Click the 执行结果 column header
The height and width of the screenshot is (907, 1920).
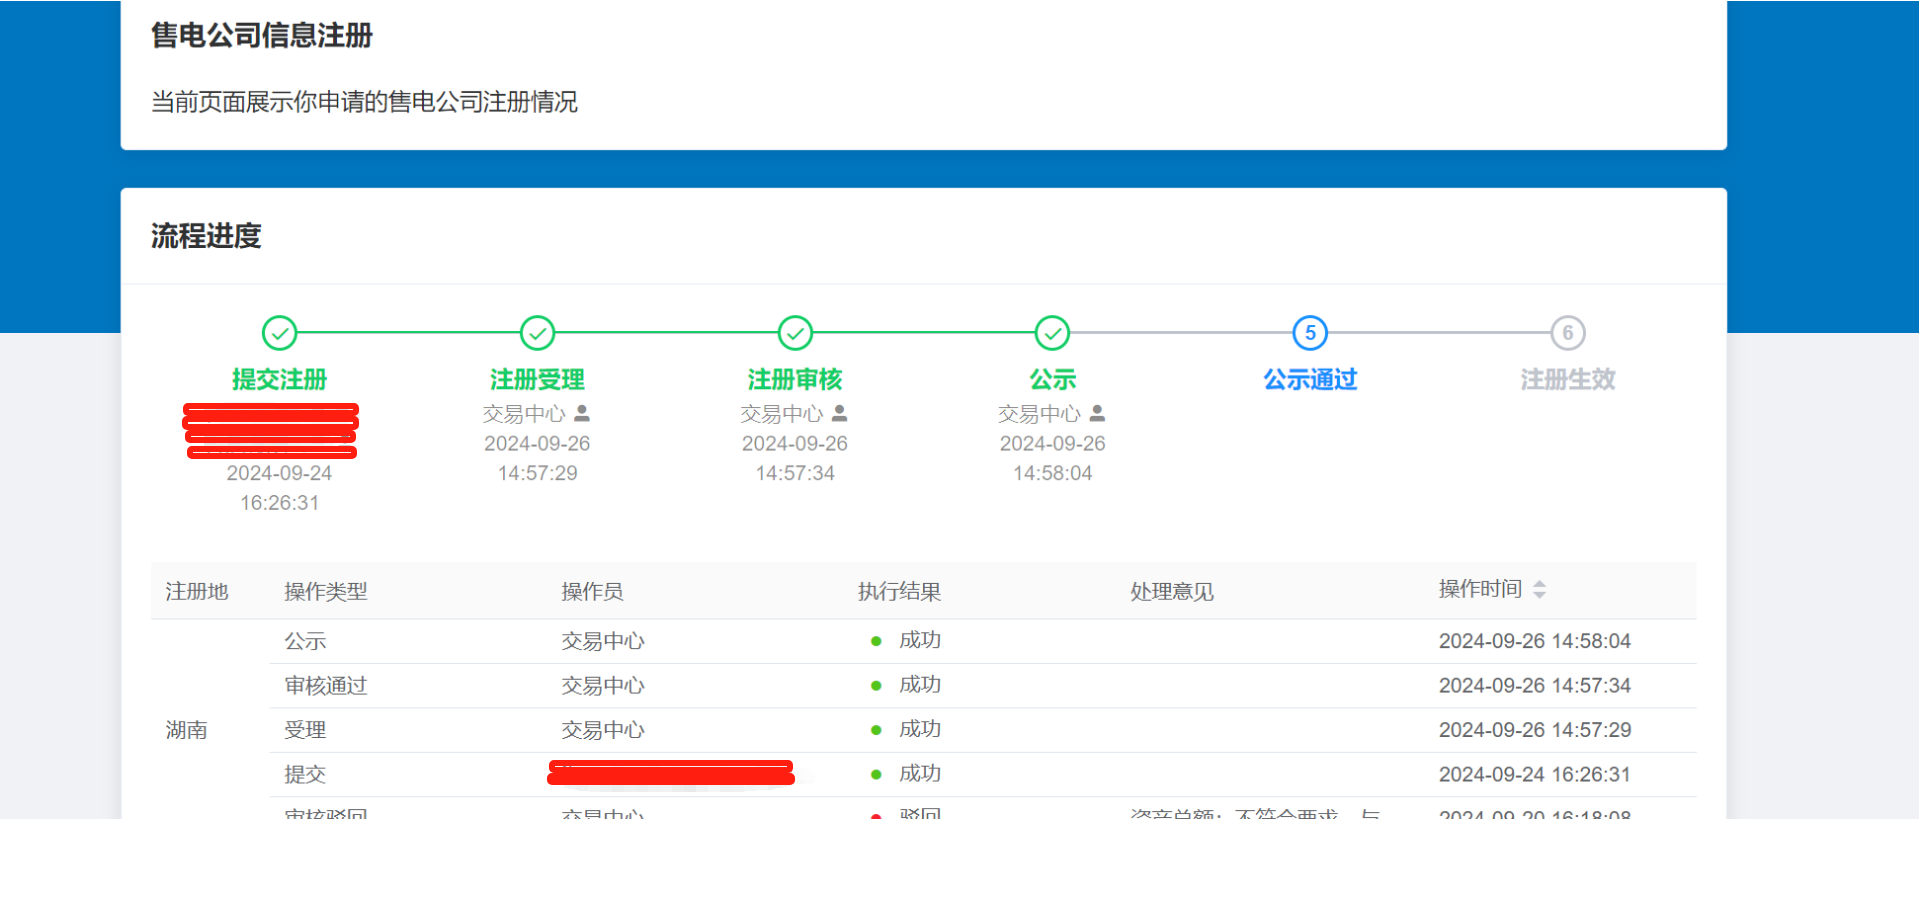click(899, 592)
